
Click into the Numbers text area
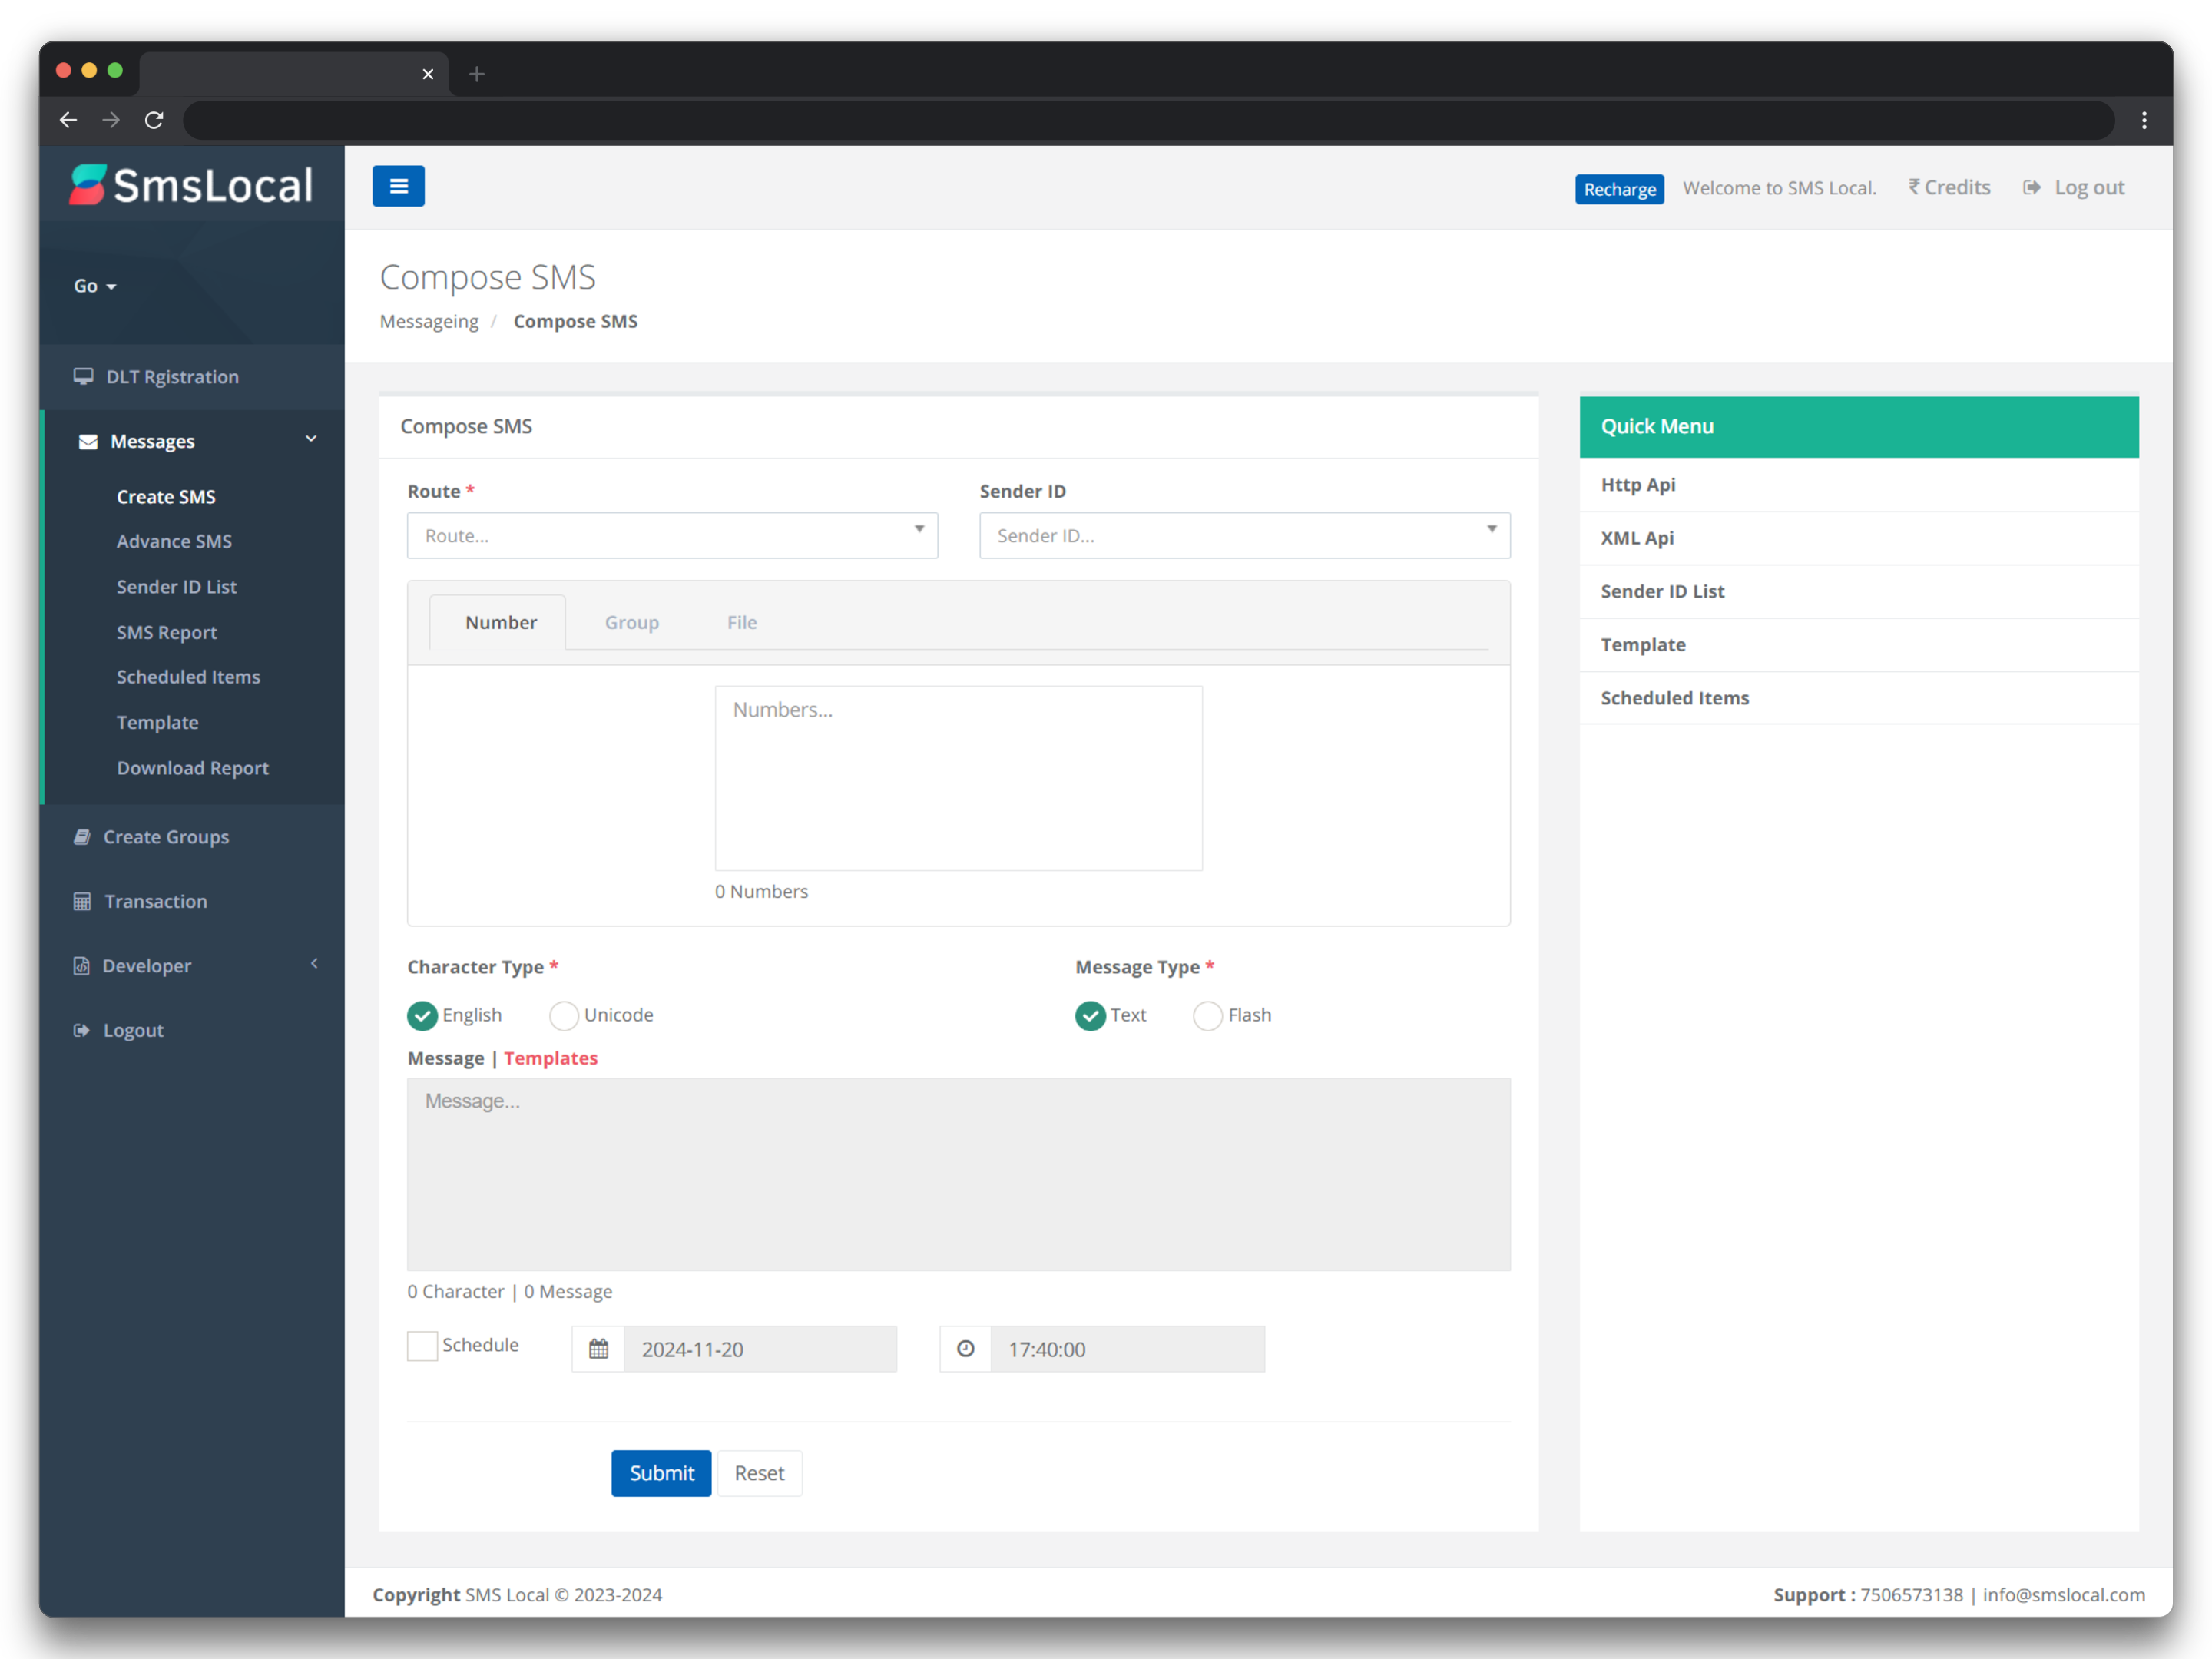click(958, 778)
